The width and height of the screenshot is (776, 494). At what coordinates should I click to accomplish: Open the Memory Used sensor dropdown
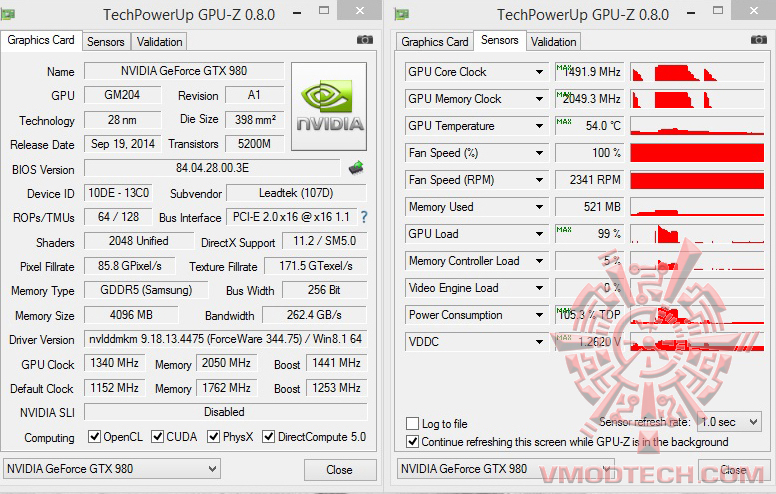click(x=539, y=207)
